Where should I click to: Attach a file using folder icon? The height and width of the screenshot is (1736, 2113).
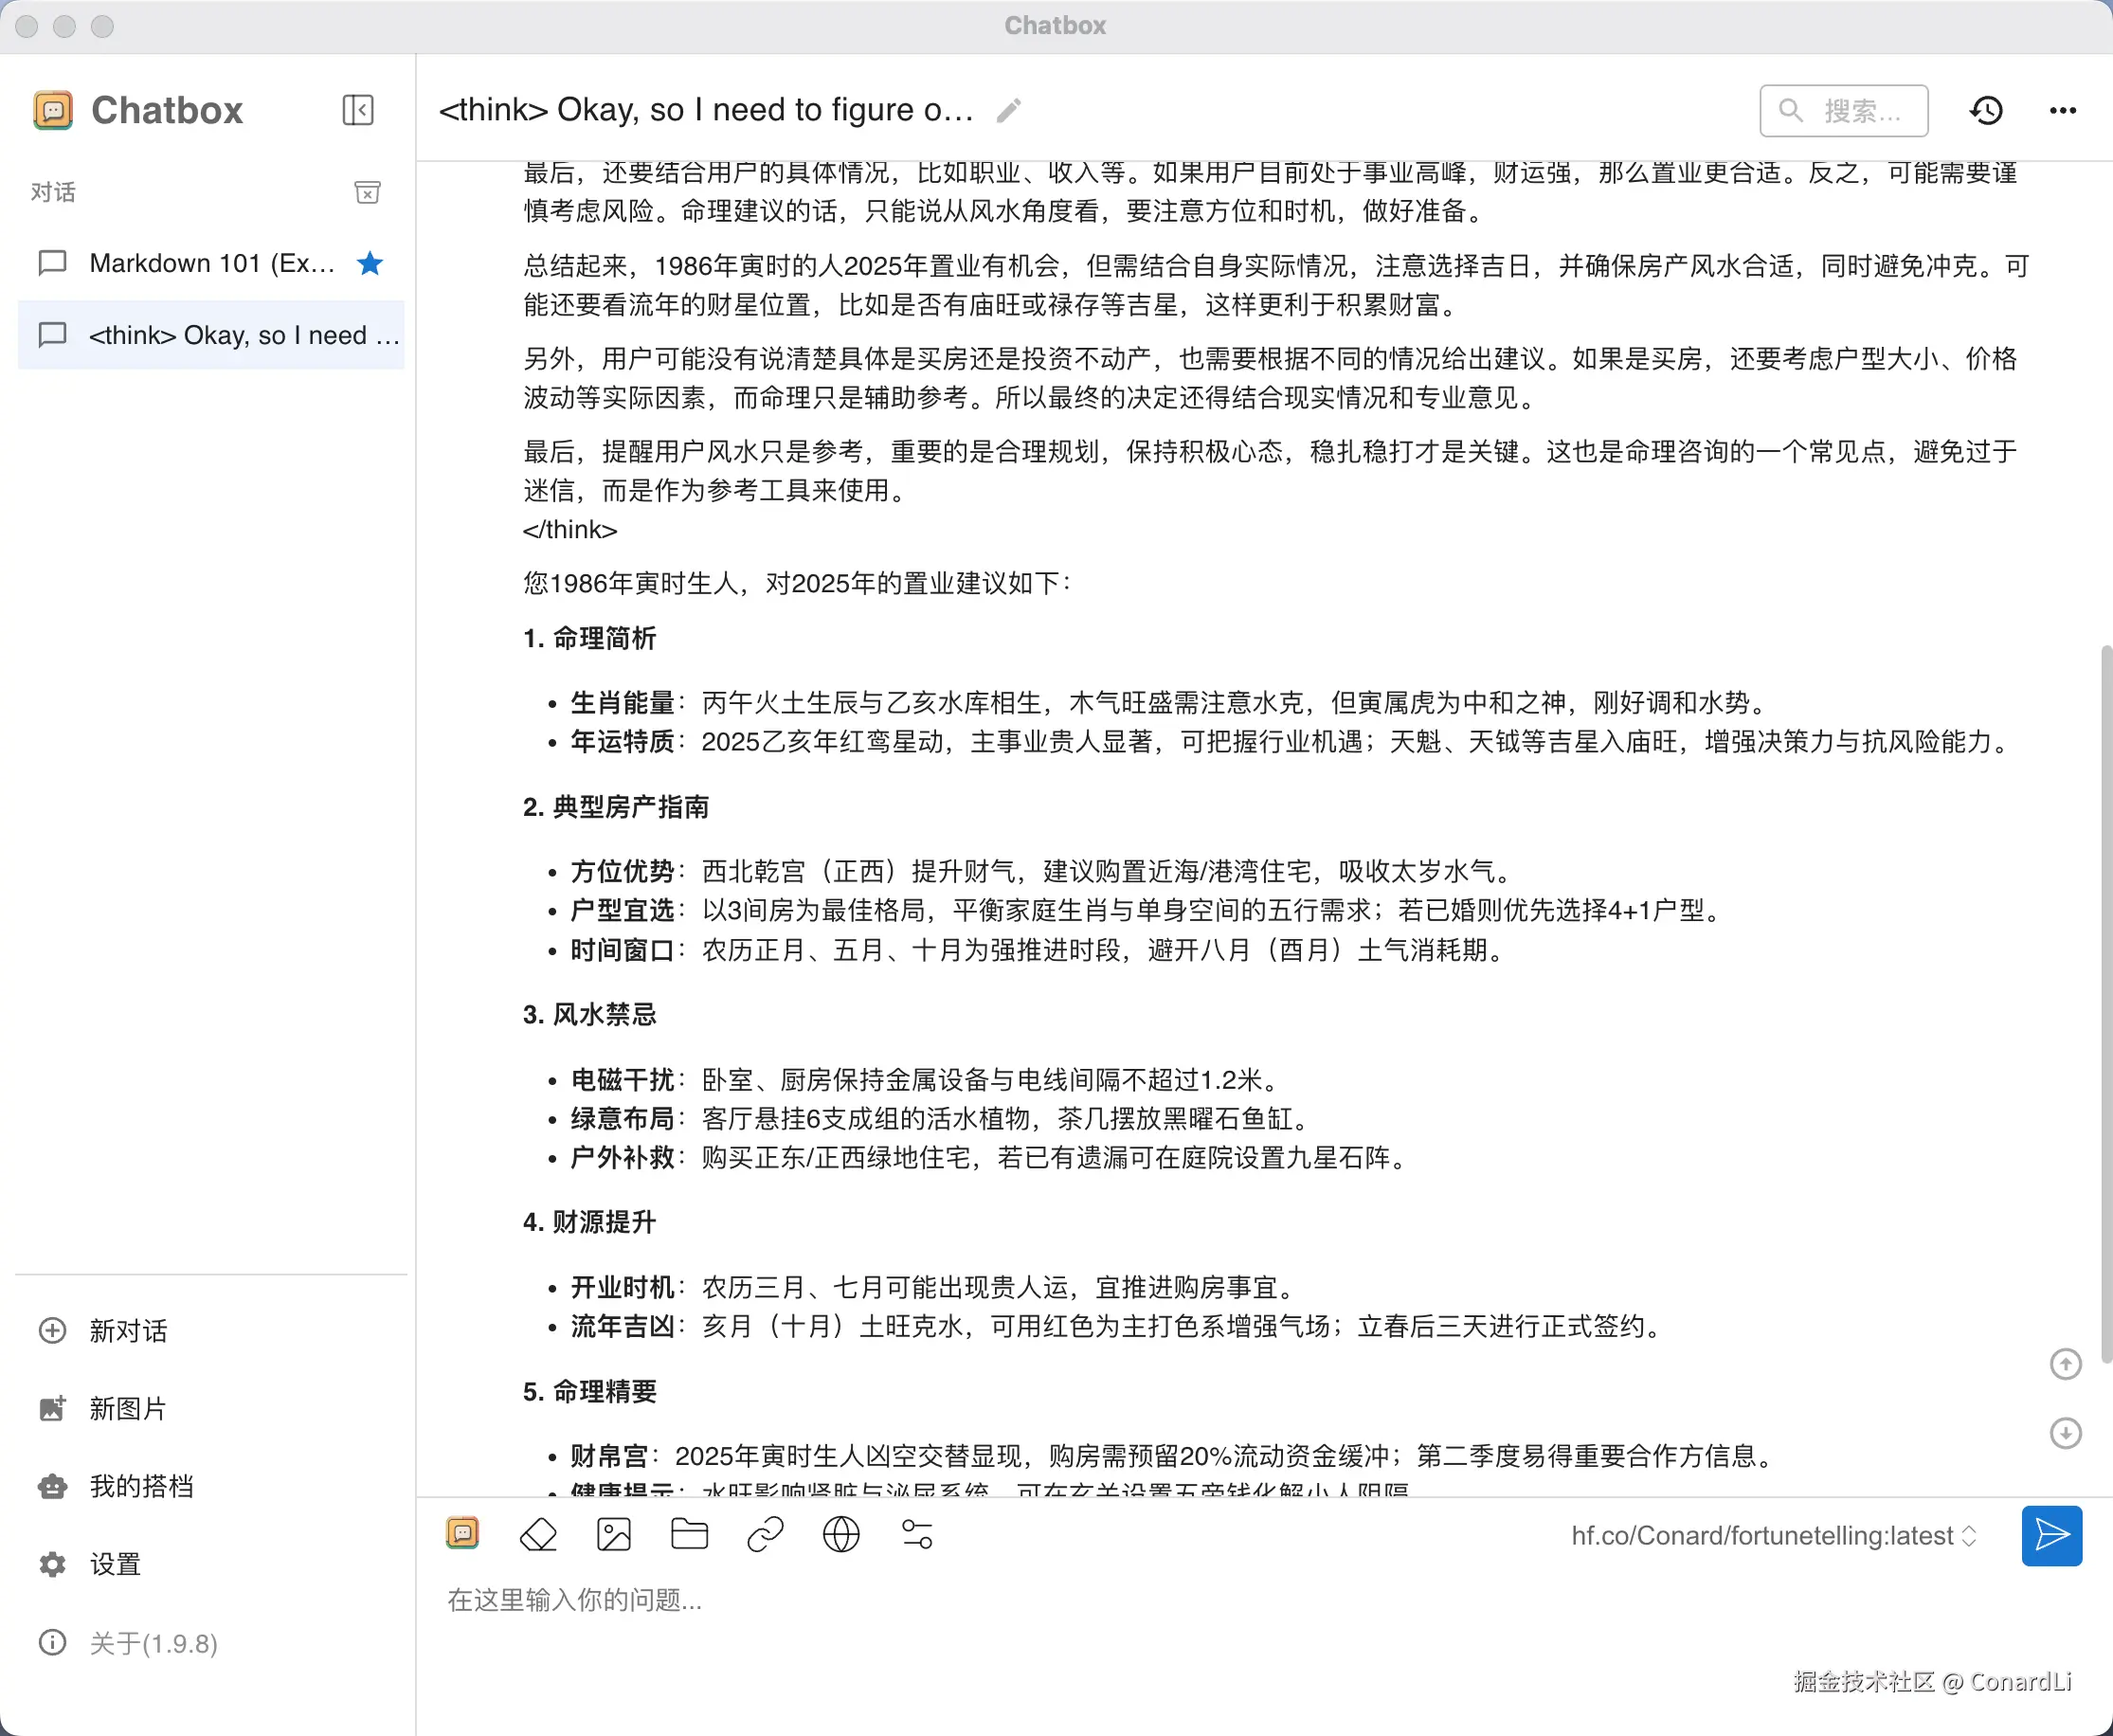click(x=689, y=1534)
